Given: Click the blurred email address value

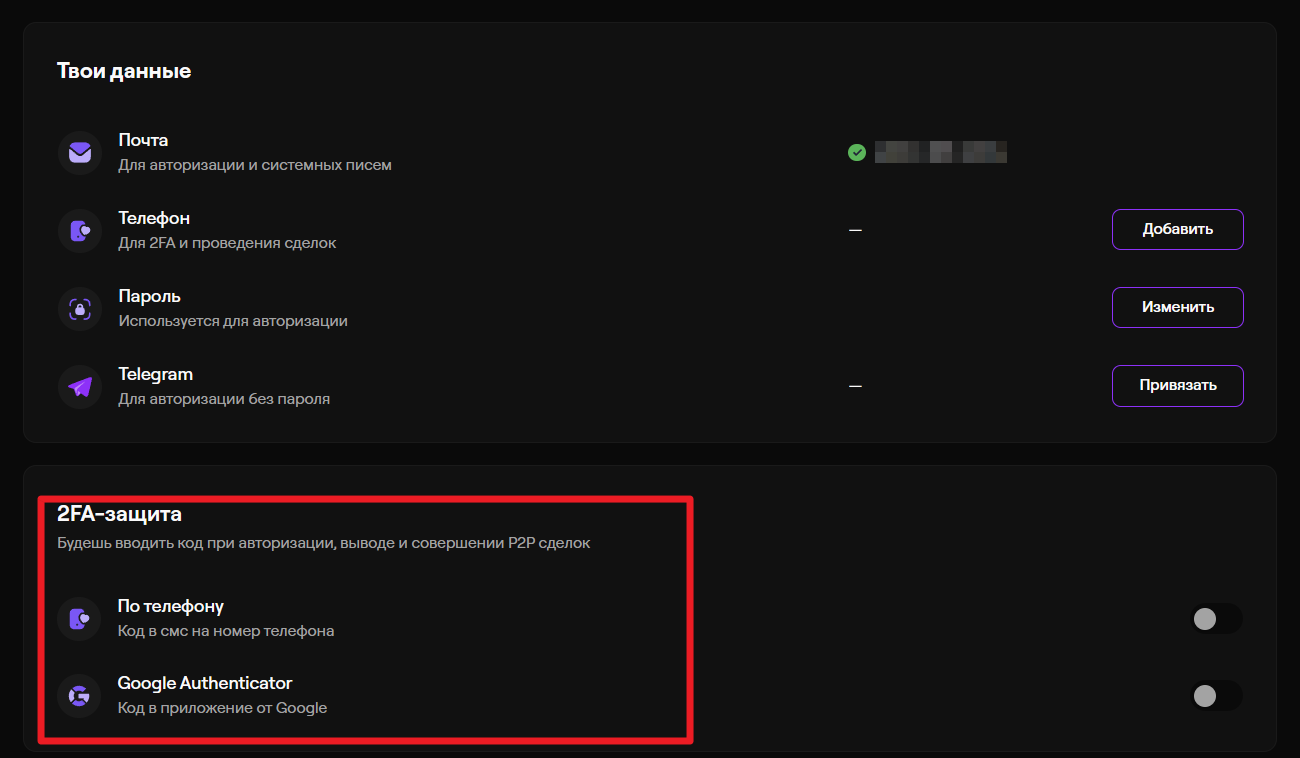Looking at the screenshot, I should (941, 152).
